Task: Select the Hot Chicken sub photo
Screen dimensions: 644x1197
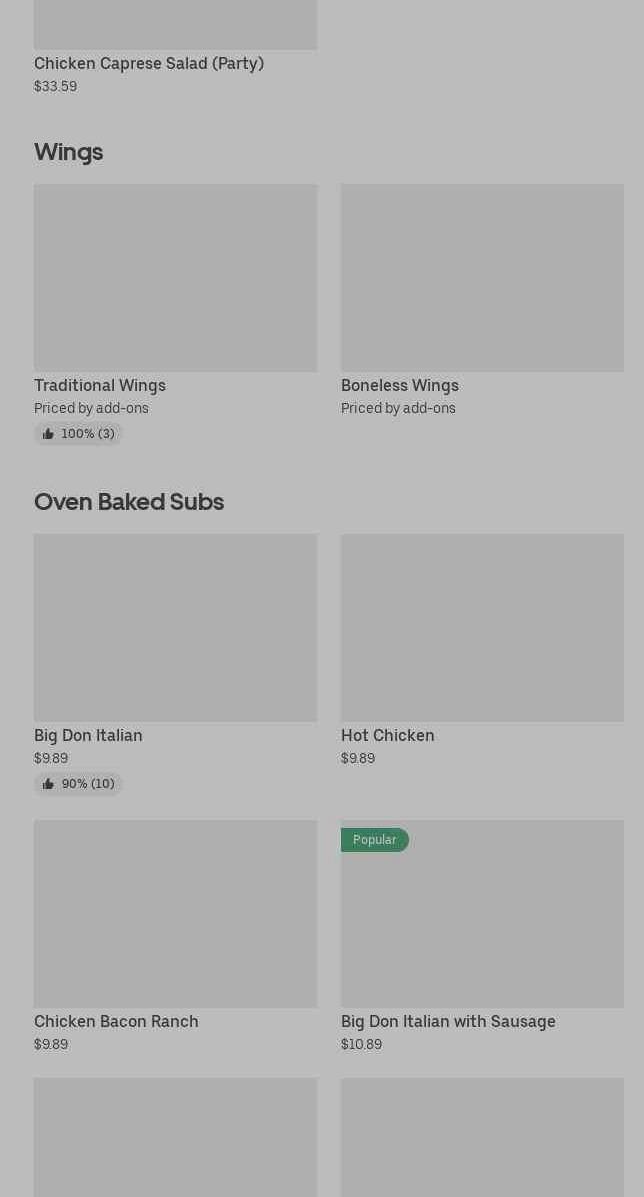Action: [482, 628]
